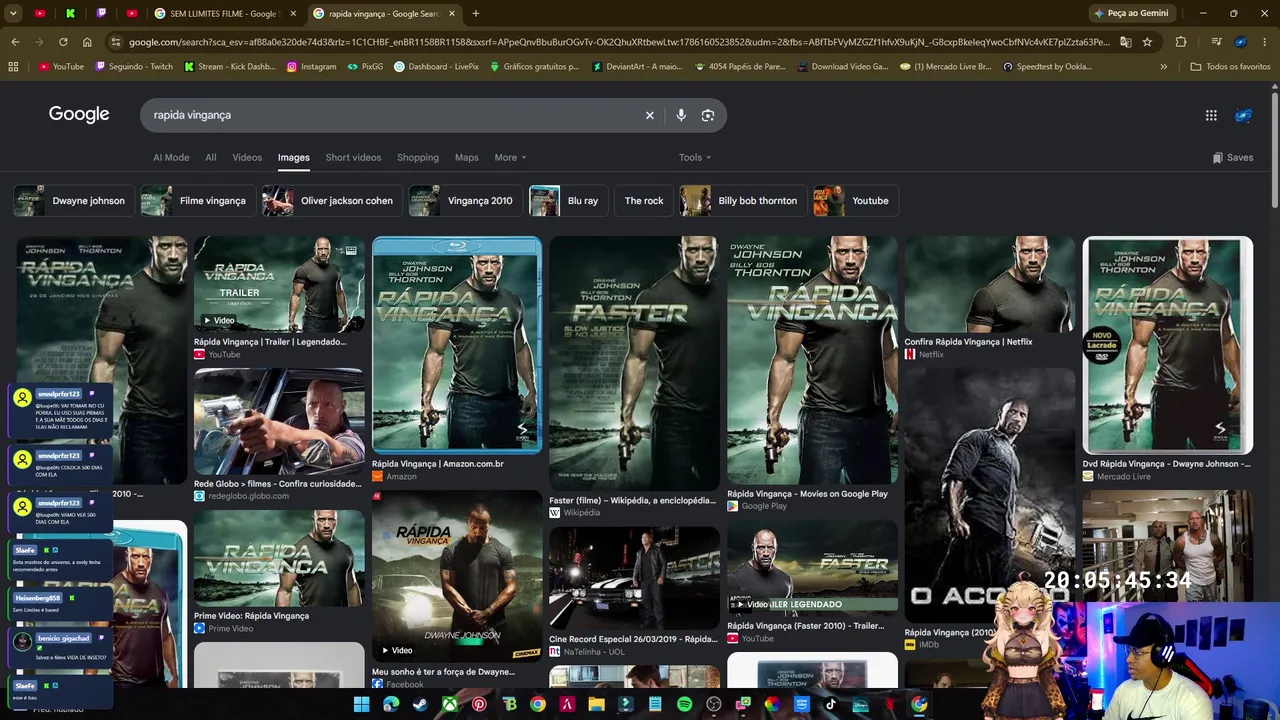The height and width of the screenshot is (720, 1280).
Task: Click the browser address bar URL
Action: point(619,42)
